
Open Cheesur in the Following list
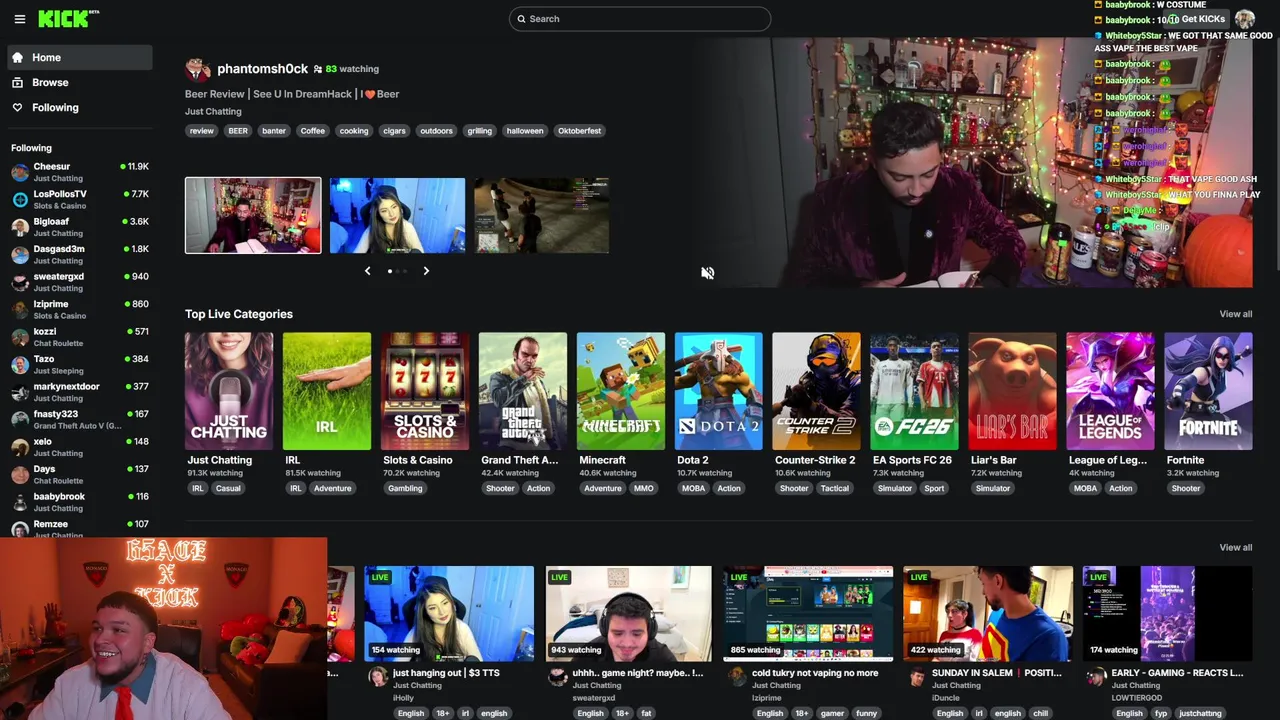tap(80, 172)
